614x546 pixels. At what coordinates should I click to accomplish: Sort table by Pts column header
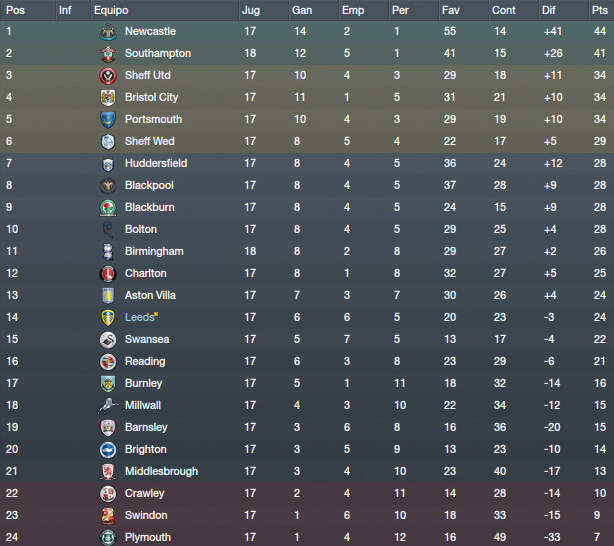click(x=600, y=10)
